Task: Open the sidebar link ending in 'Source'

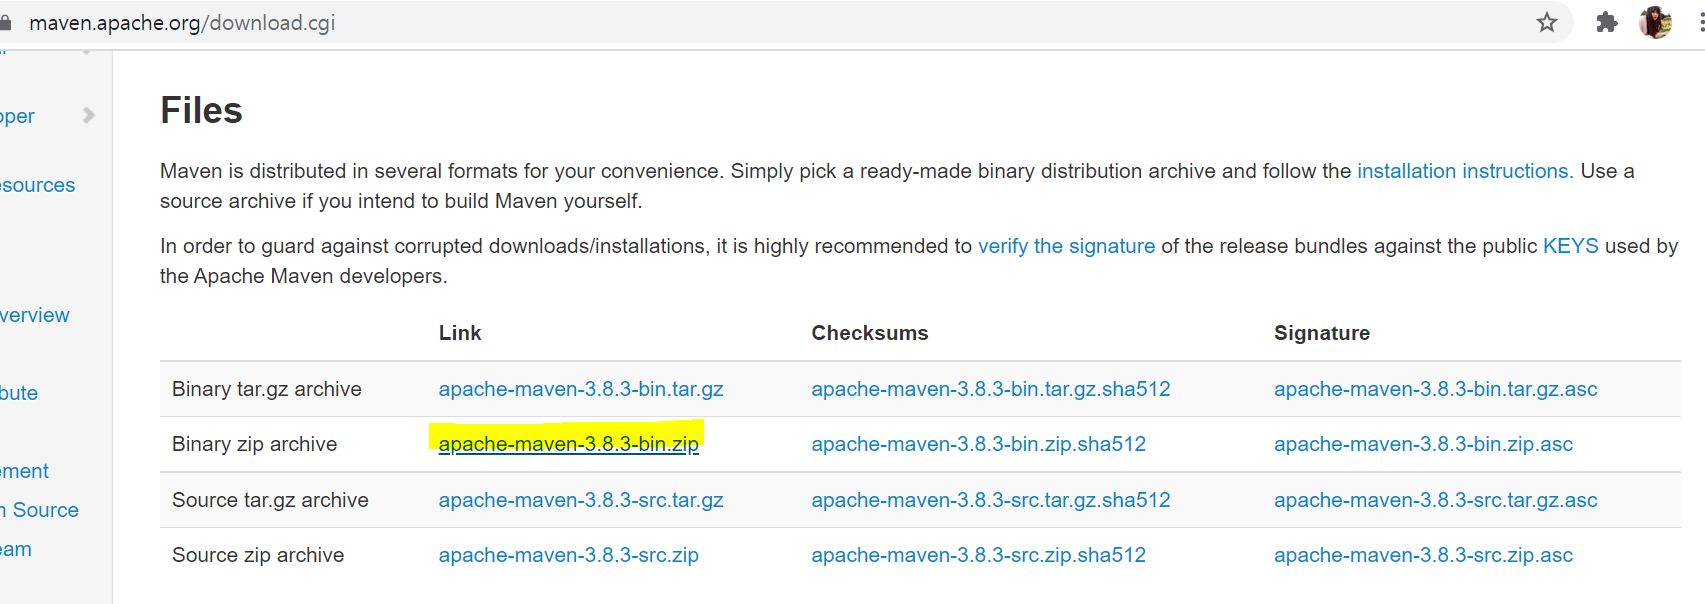Action: click(x=39, y=510)
